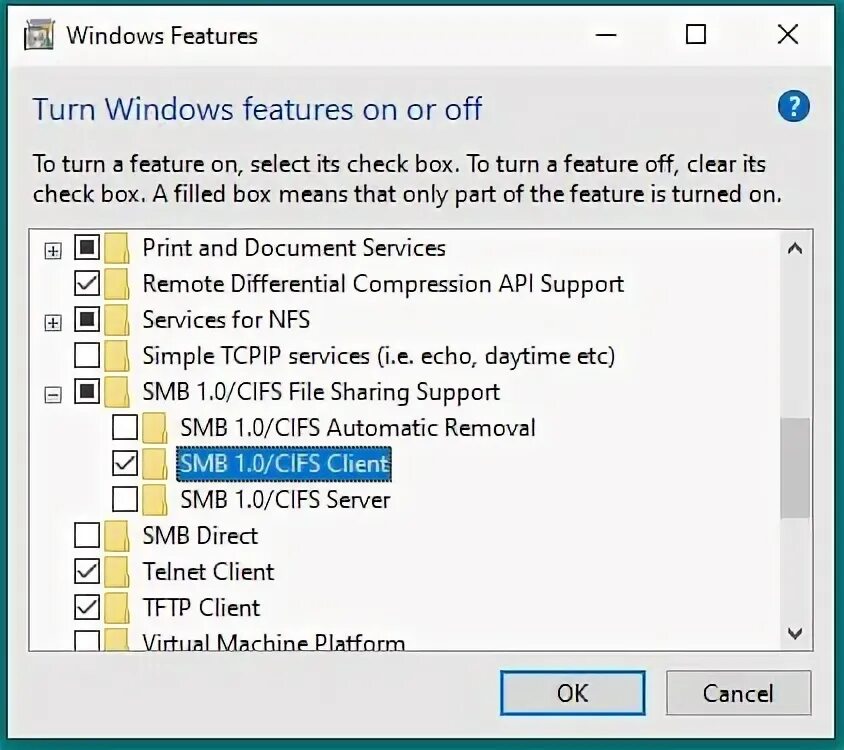Click the scrollbar down arrow
Image resolution: width=844 pixels, height=750 pixels.
click(x=795, y=633)
